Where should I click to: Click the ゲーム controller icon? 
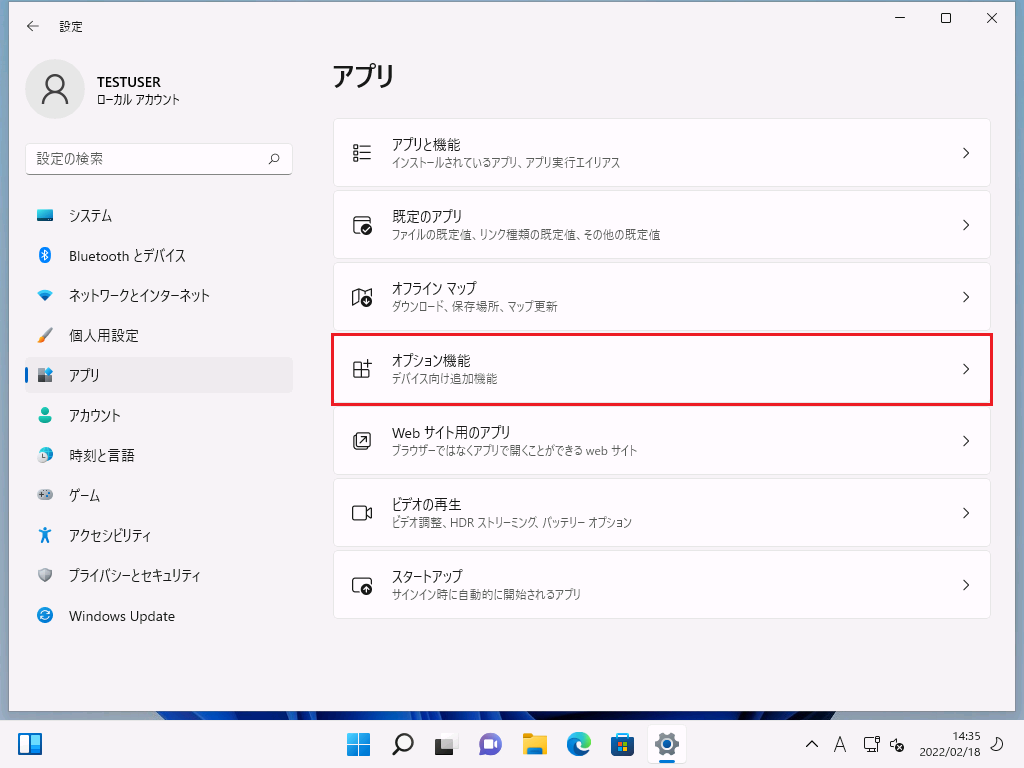[45, 495]
